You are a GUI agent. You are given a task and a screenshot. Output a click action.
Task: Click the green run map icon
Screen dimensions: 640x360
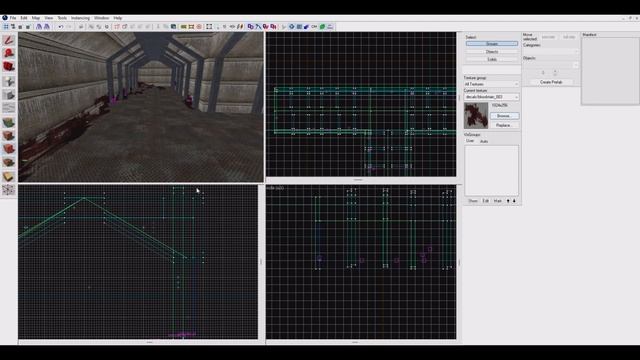point(322,27)
